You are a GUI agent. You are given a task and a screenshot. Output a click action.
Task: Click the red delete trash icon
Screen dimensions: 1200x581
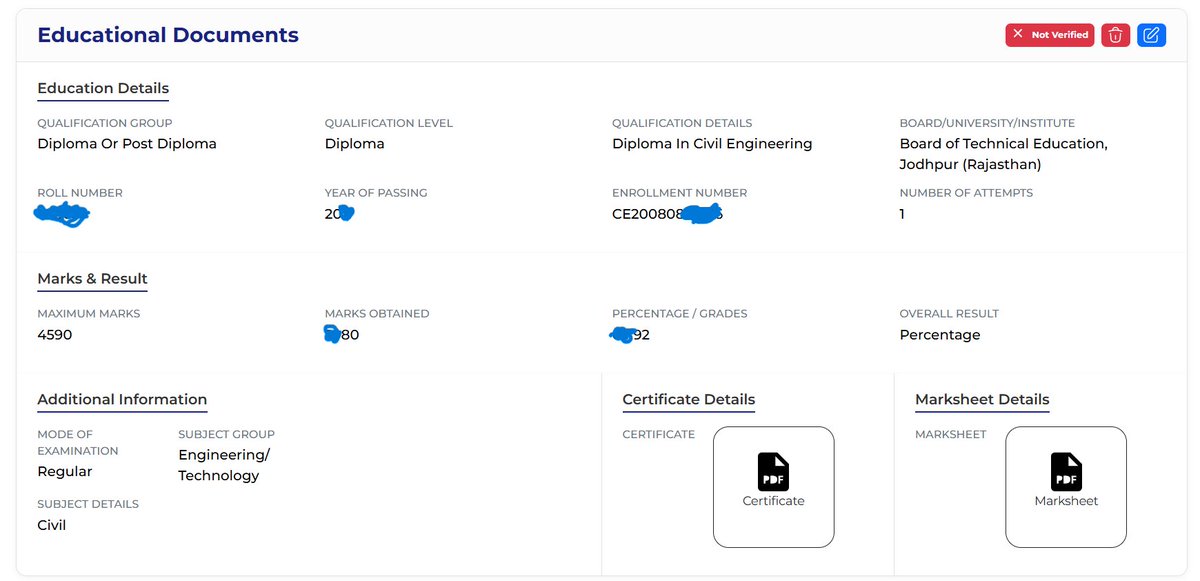pos(1116,35)
